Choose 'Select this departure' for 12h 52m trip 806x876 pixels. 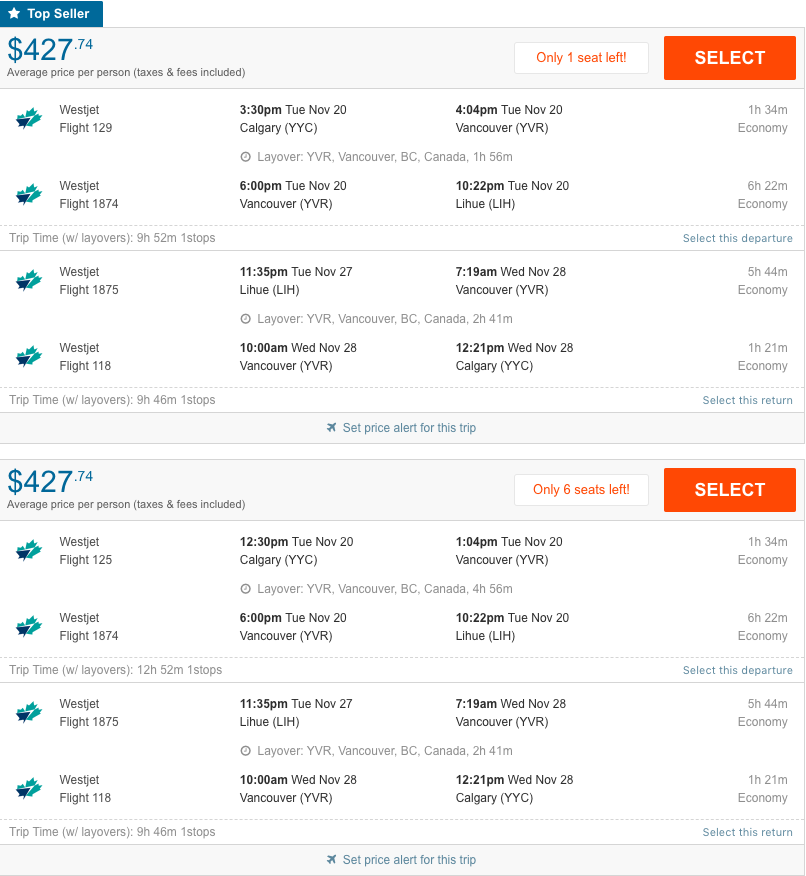[737, 670]
